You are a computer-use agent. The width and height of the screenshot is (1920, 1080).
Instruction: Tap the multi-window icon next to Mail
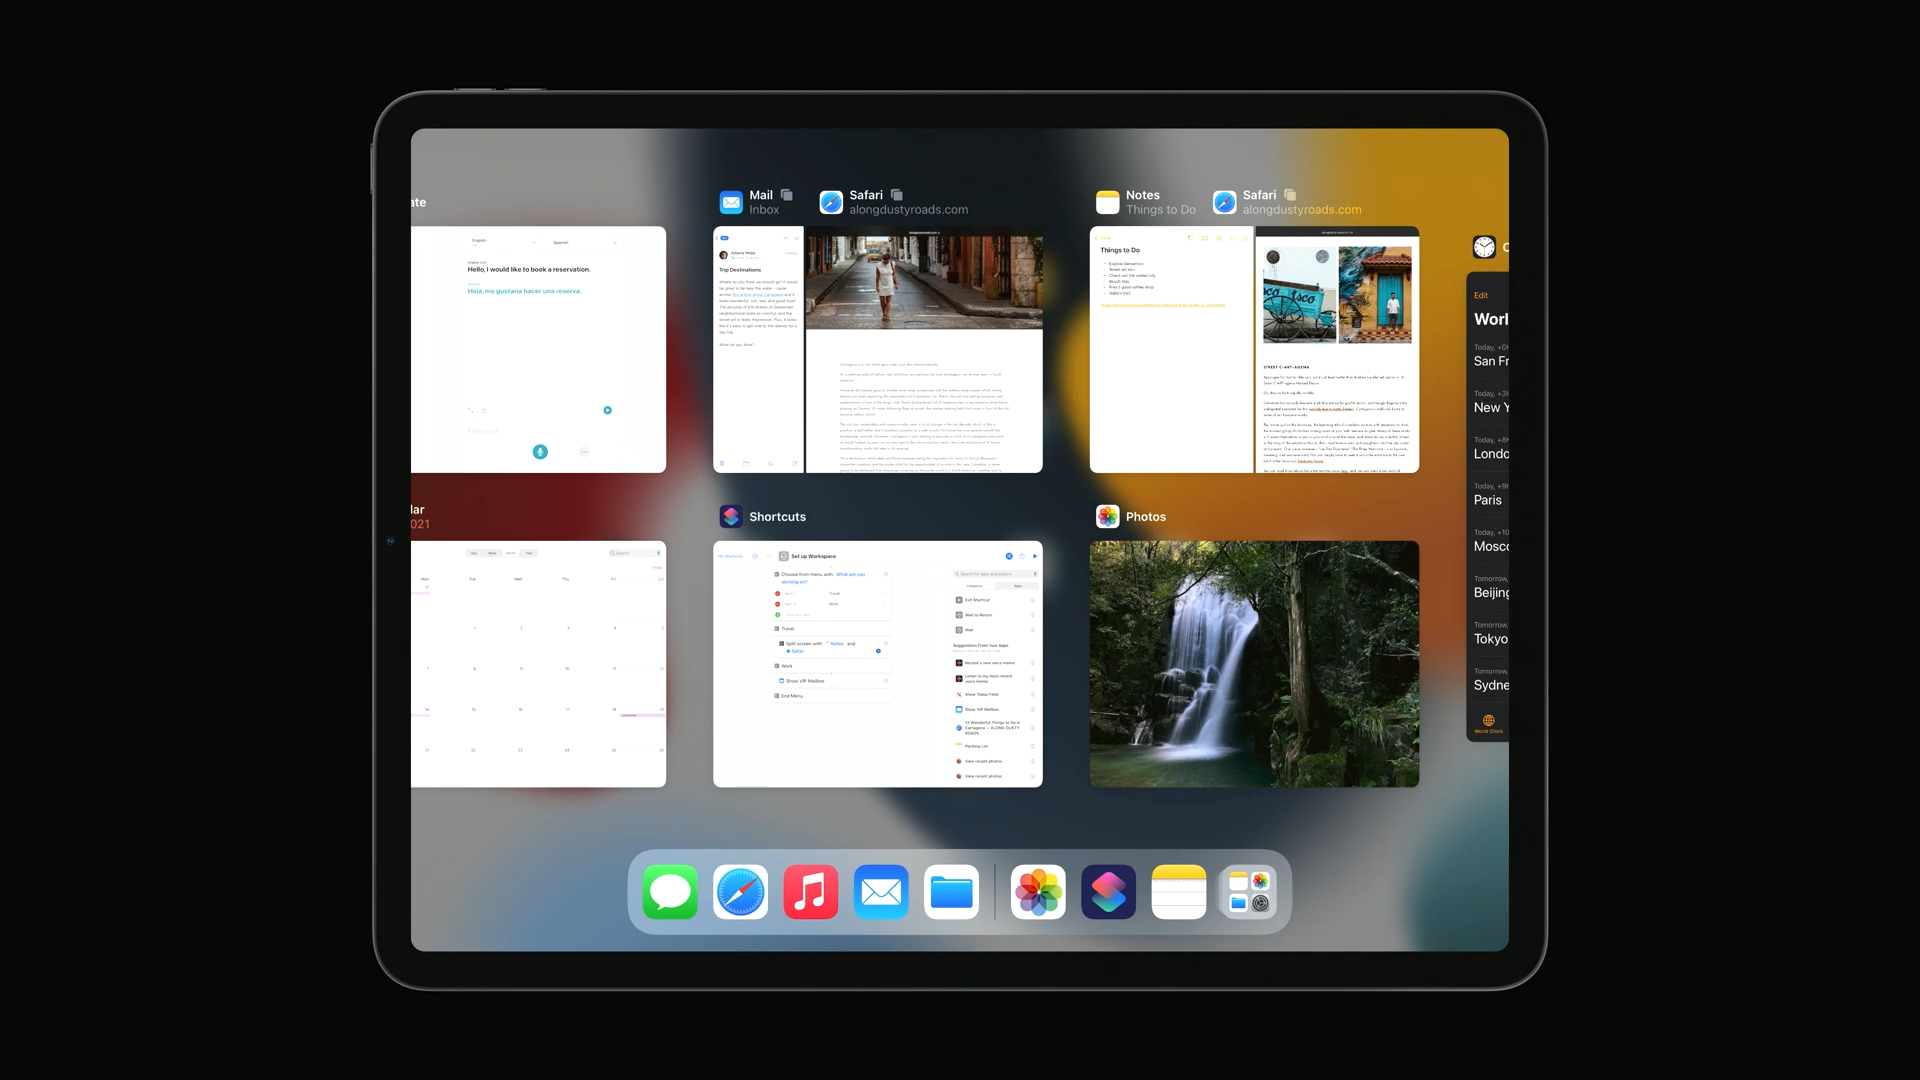click(x=787, y=195)
